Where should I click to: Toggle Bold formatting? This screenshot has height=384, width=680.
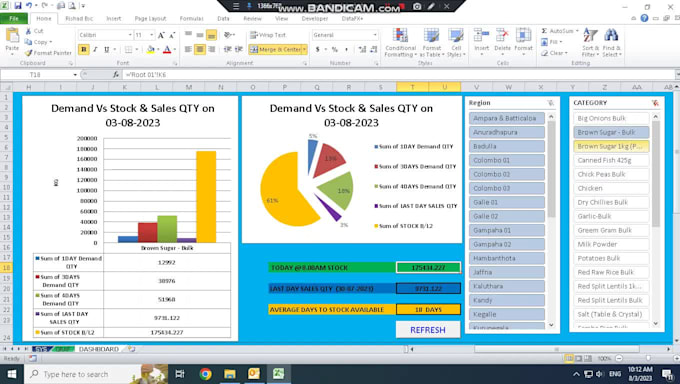84,49
